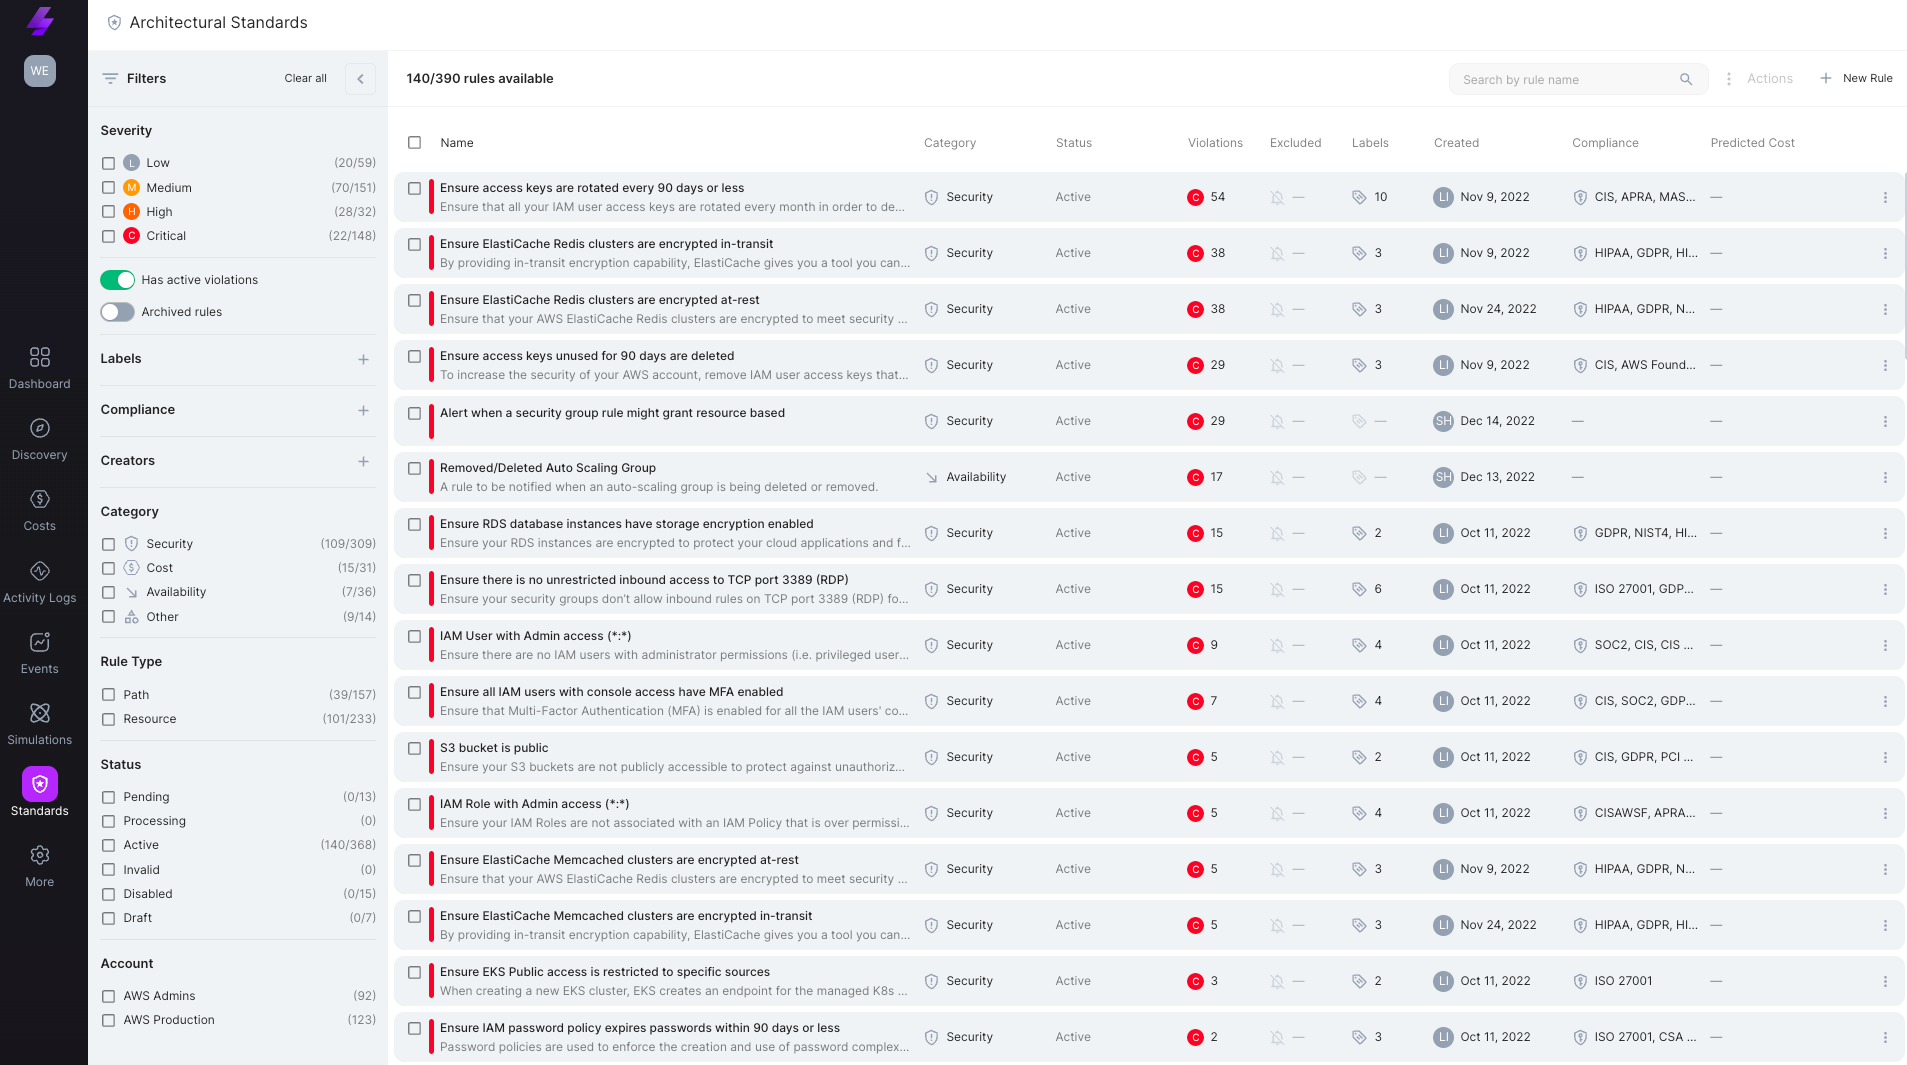Click the Filters panel heading icon
1907x1065 pixels.
tap(110, 79)
